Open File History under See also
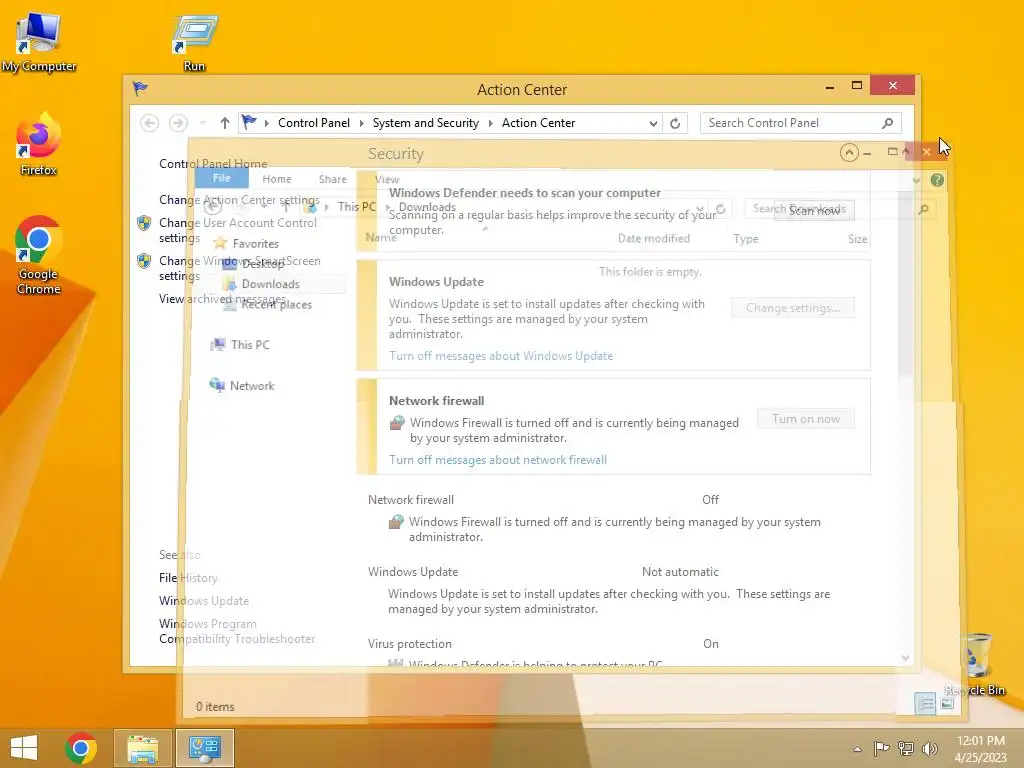Screen dimensions: 1024x768 pyautogui.click(x=188, y=578)
